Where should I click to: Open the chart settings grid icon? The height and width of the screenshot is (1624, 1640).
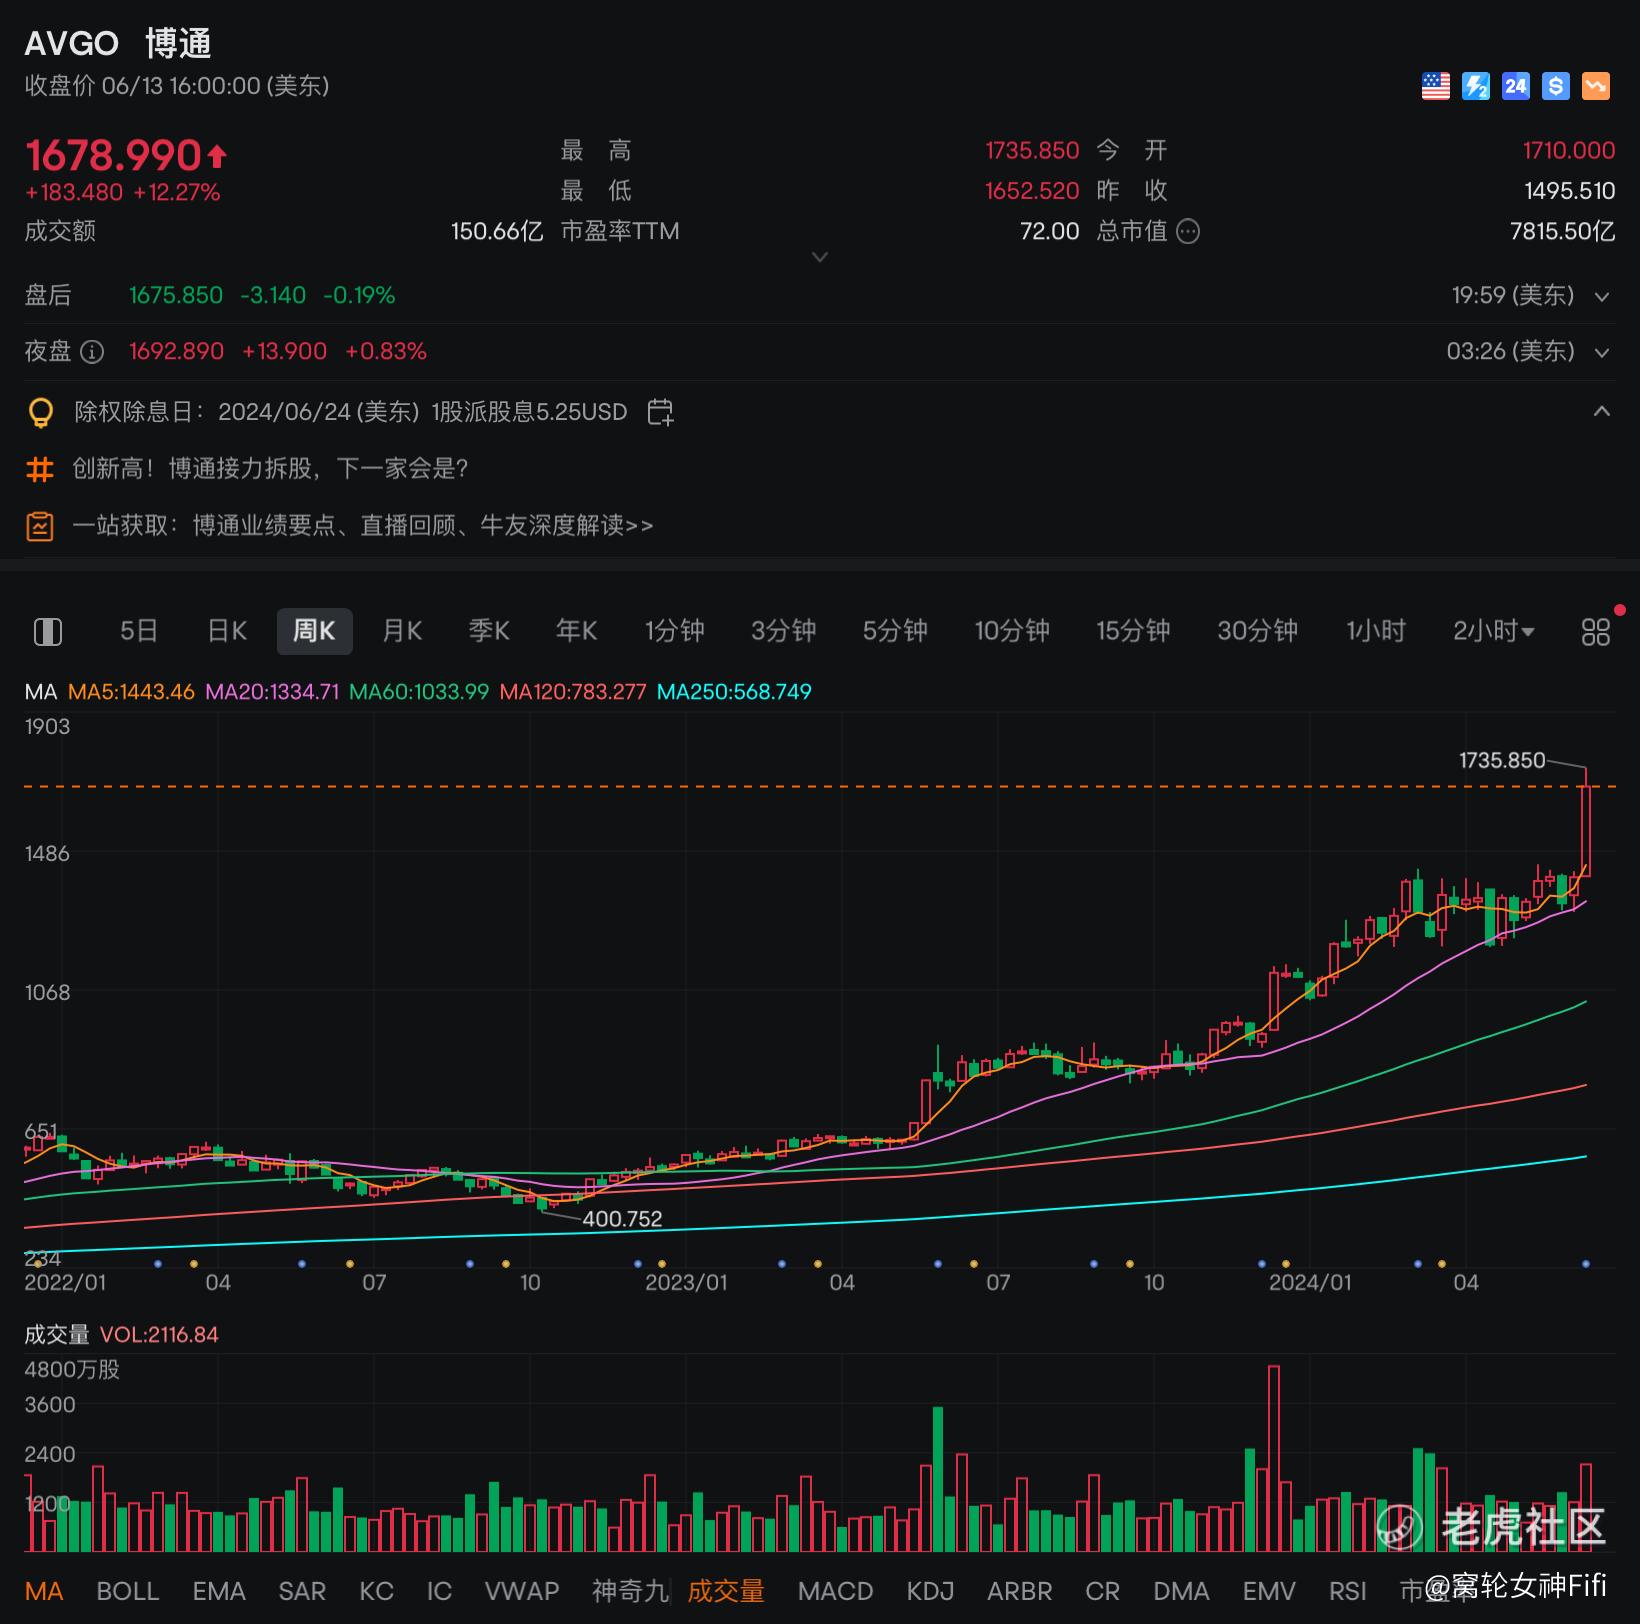tap(1595, 631)
